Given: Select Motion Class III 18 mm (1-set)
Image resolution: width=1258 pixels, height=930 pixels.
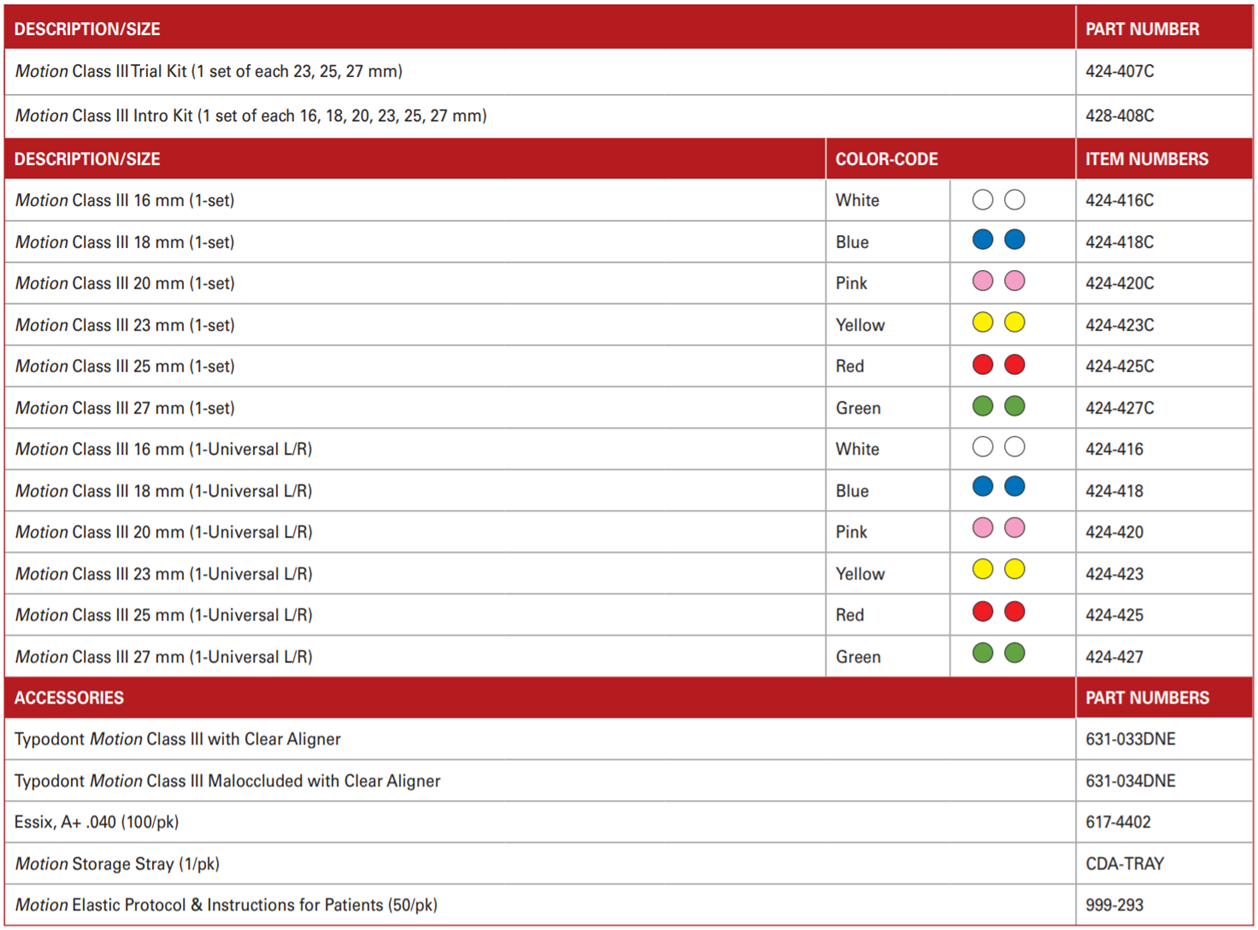Looking at the screenshot, I should pos(125,242).
